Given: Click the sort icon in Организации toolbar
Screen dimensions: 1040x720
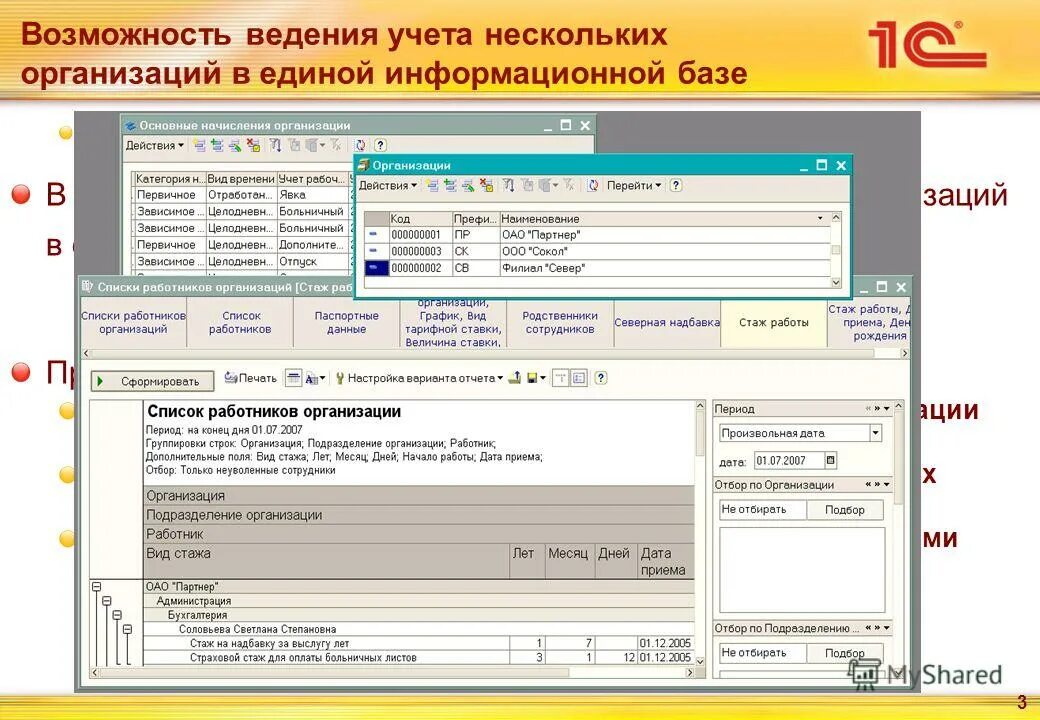Looking at the screenshot, I should tap(508, 184).
